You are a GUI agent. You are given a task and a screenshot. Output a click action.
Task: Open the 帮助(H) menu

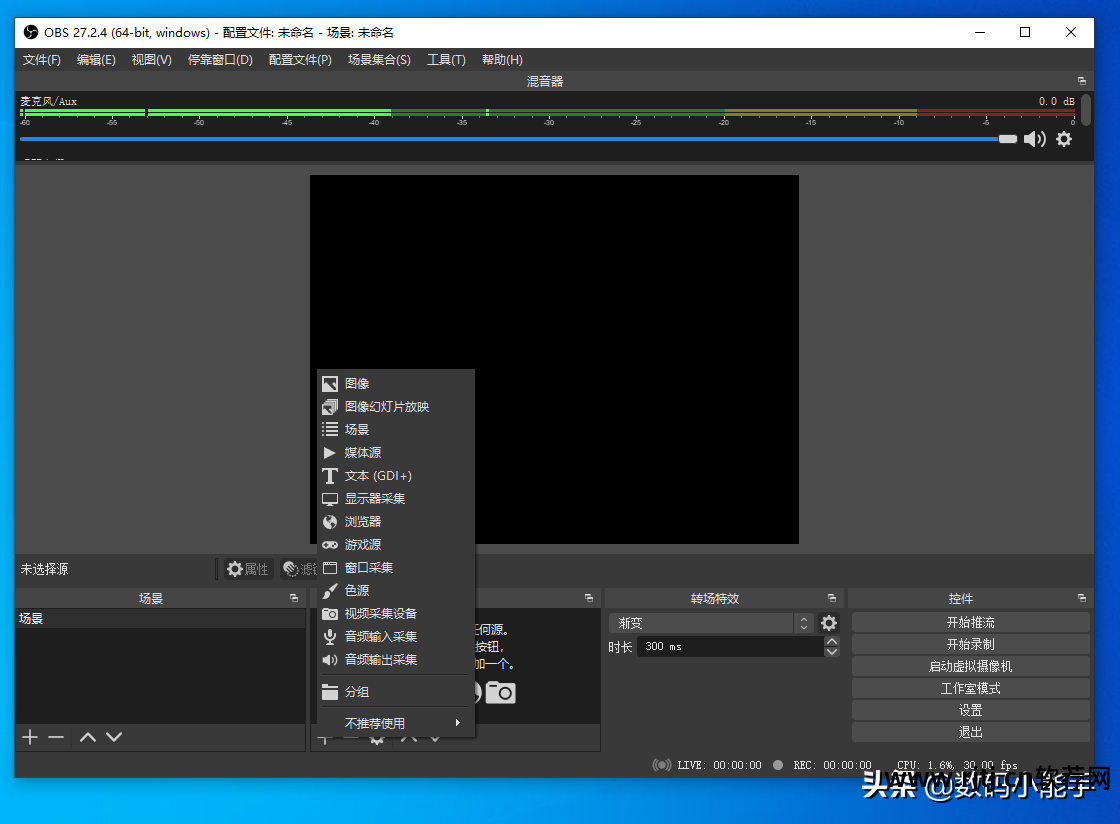tap(502, 59)
